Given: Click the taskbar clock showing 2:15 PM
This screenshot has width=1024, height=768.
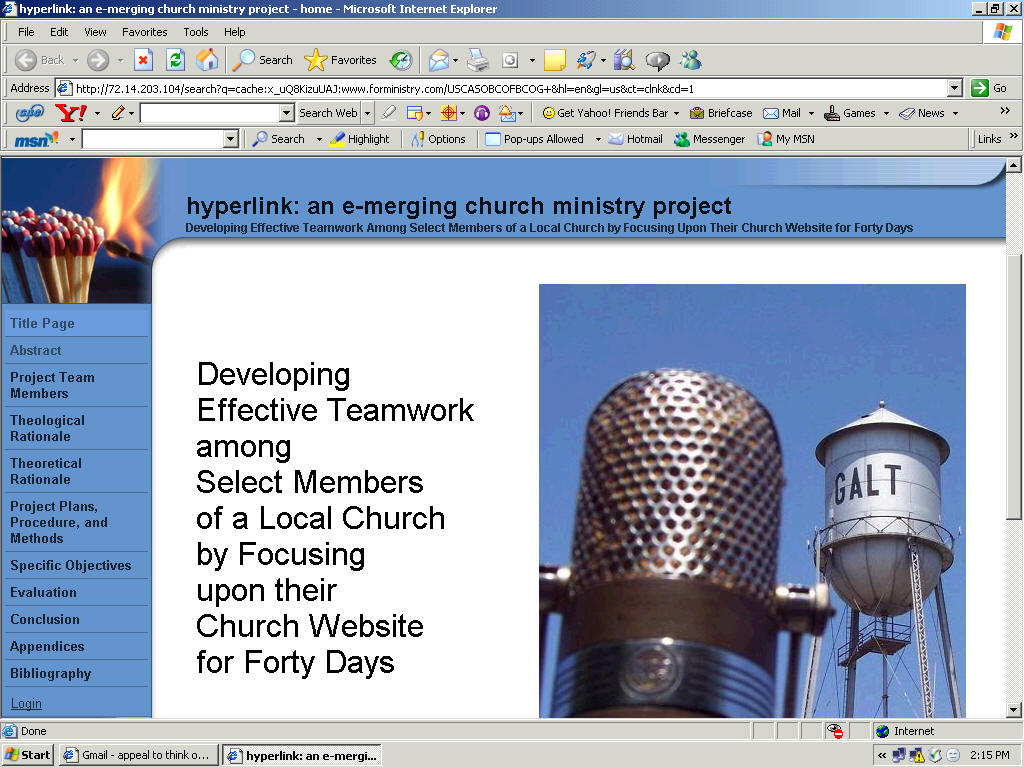Looking at the screenshot, I should (989, 755).
